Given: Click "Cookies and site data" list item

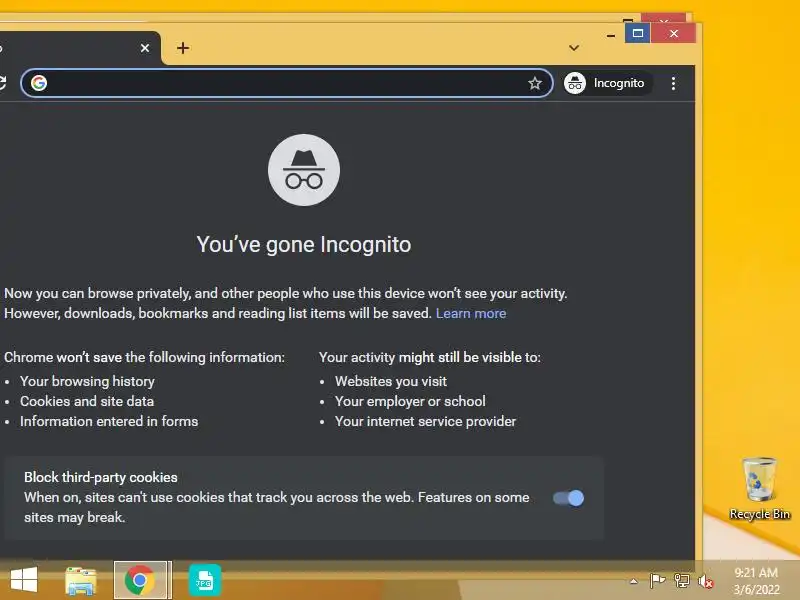Looking at the screenshot, I should click(x=87, y=401).
